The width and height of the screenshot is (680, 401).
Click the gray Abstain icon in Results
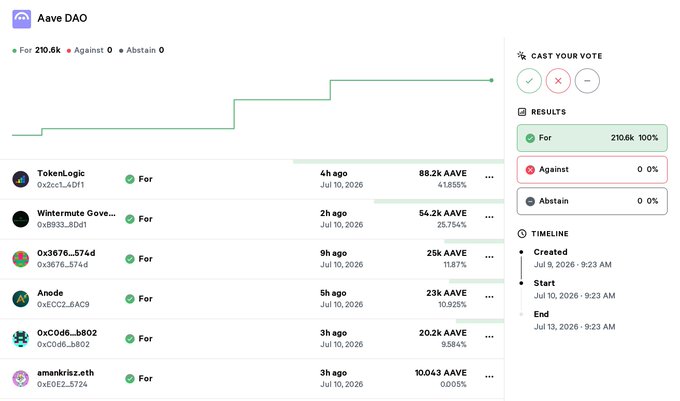click(530, 202)
